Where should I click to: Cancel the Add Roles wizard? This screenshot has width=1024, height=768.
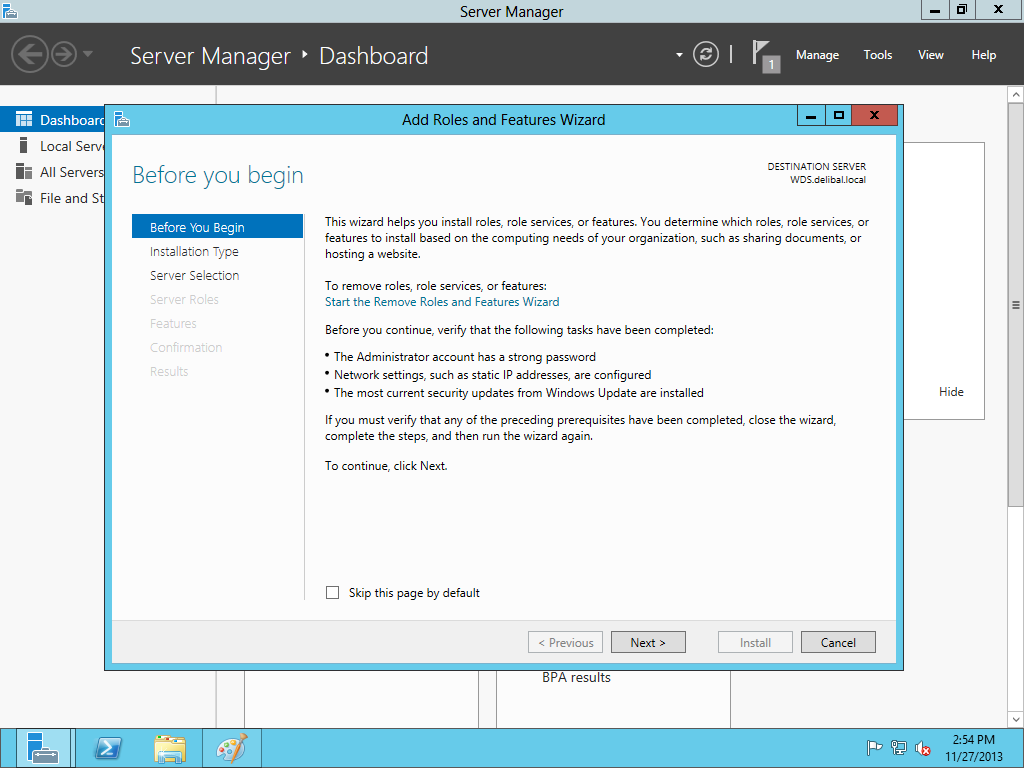click(x=837, y=642)
